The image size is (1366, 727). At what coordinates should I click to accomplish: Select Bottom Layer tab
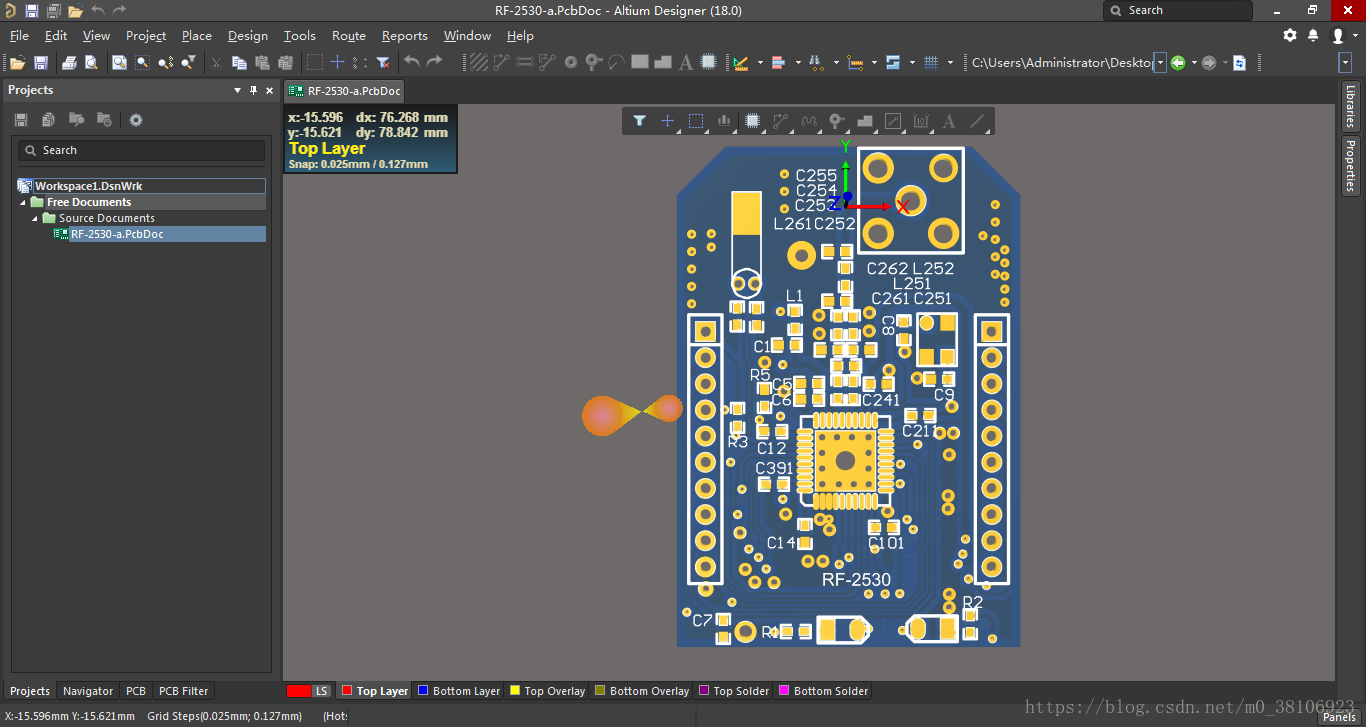tap(458, 691)
